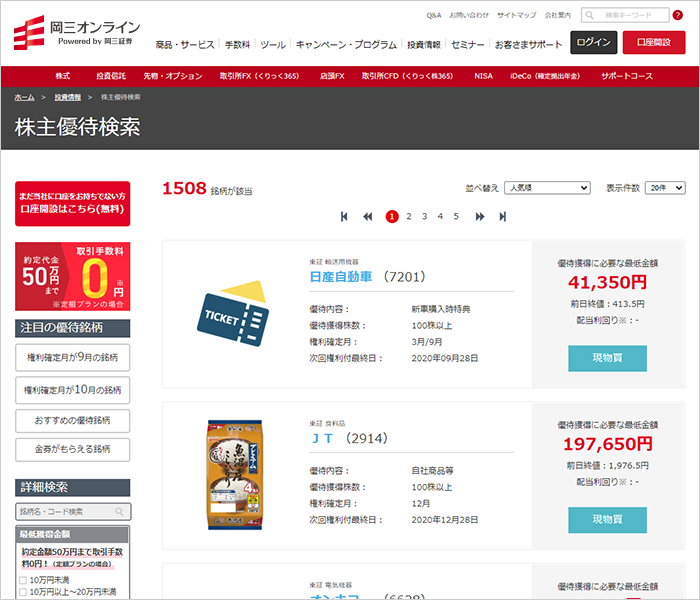Open お客さまサポート menu
Viewport: 700px width, 600px height.
coord(528,45)
